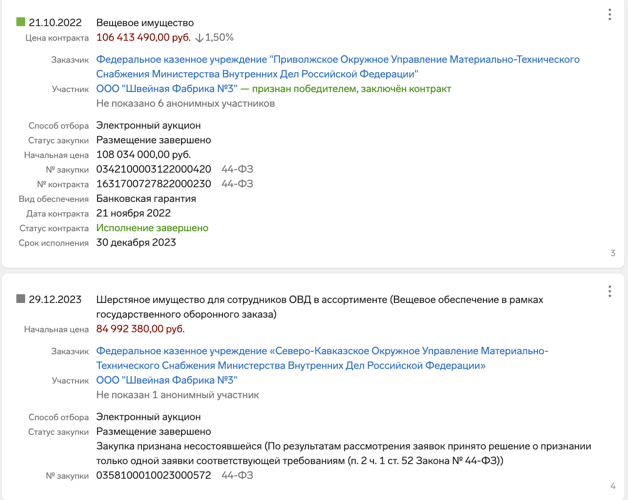The width and height of the screenshot is (628, 500).
Task: Click the contract price 106 413 490,00 руб.
Action: (143, 37)
